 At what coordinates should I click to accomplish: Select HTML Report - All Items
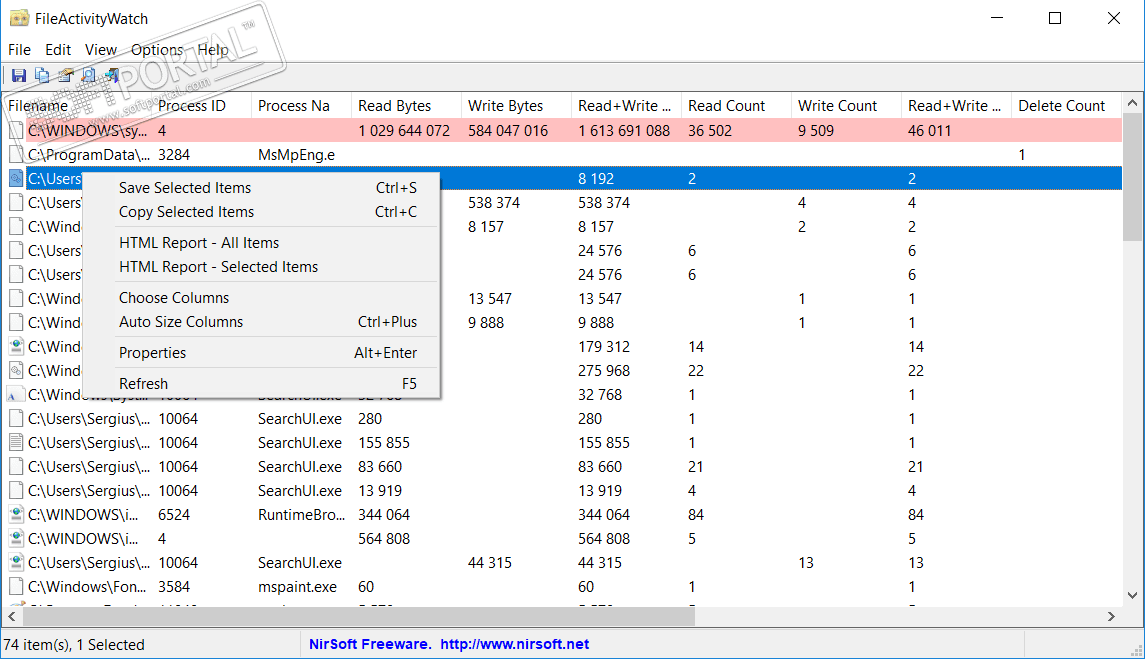[261, 243]
